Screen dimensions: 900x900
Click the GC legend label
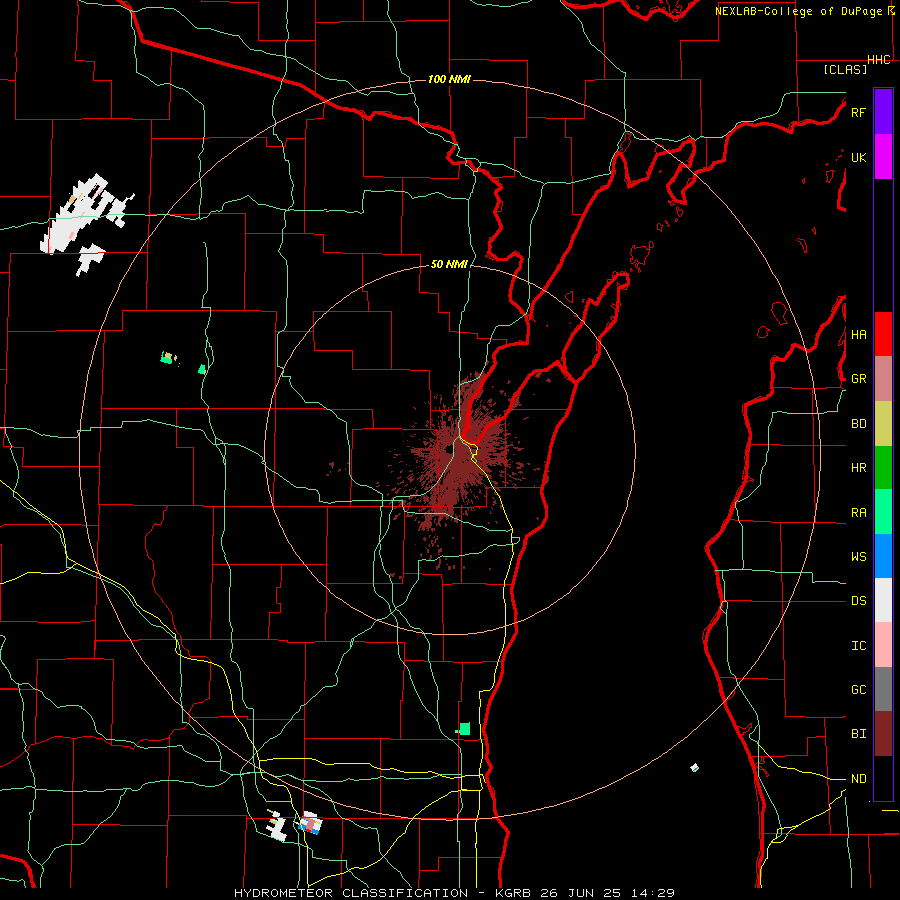[x=858, y=690]
